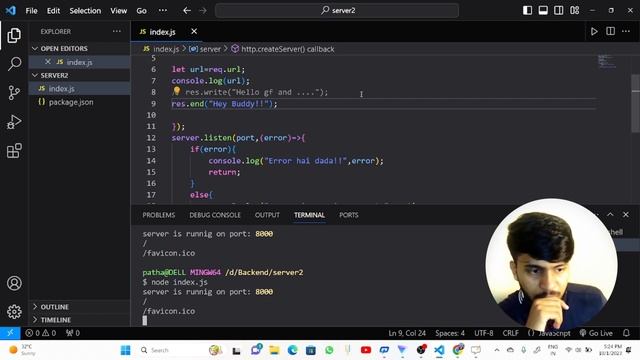This screenshot has width=640, height=360.
Task: Click the Run Code play button
Action: (x=594, y=31)
